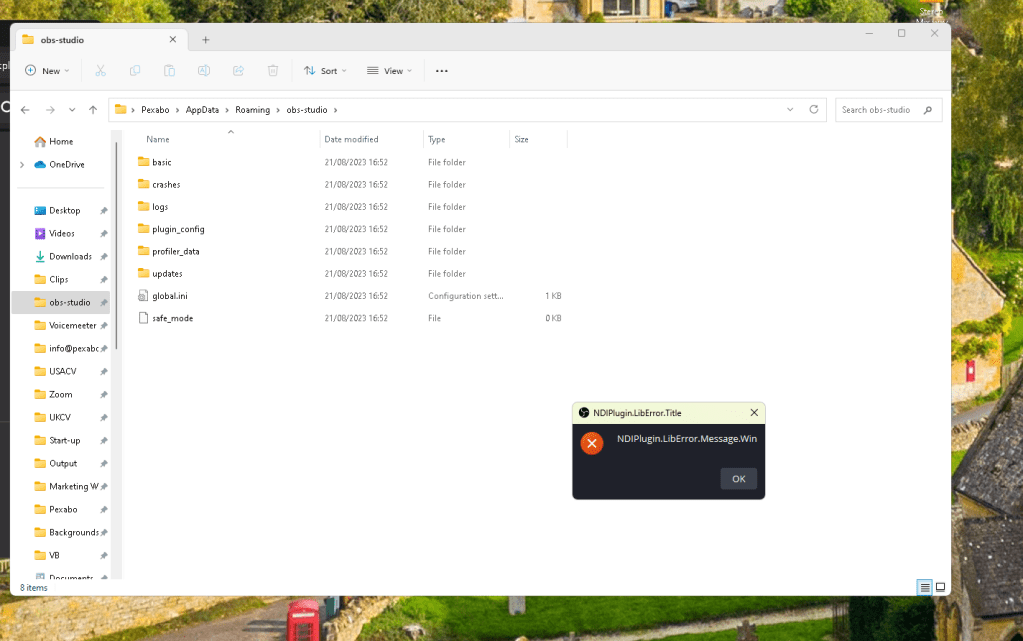
Task: Add a new Explorer tab
Action: [x=206, y=40]
